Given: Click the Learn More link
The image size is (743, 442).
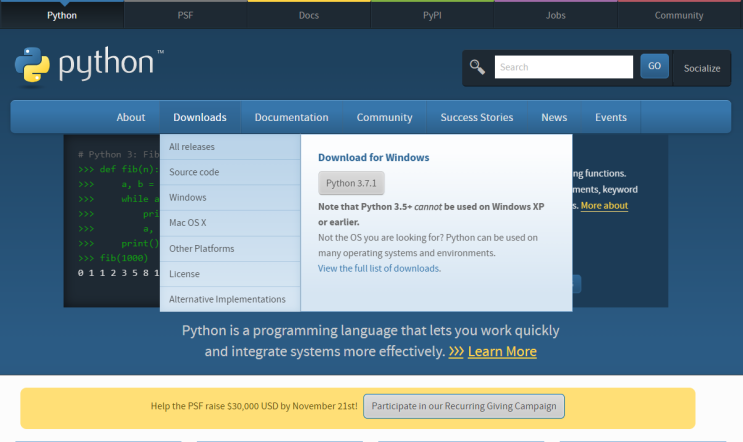Looking at the screenshot, I should click(502, 352).
